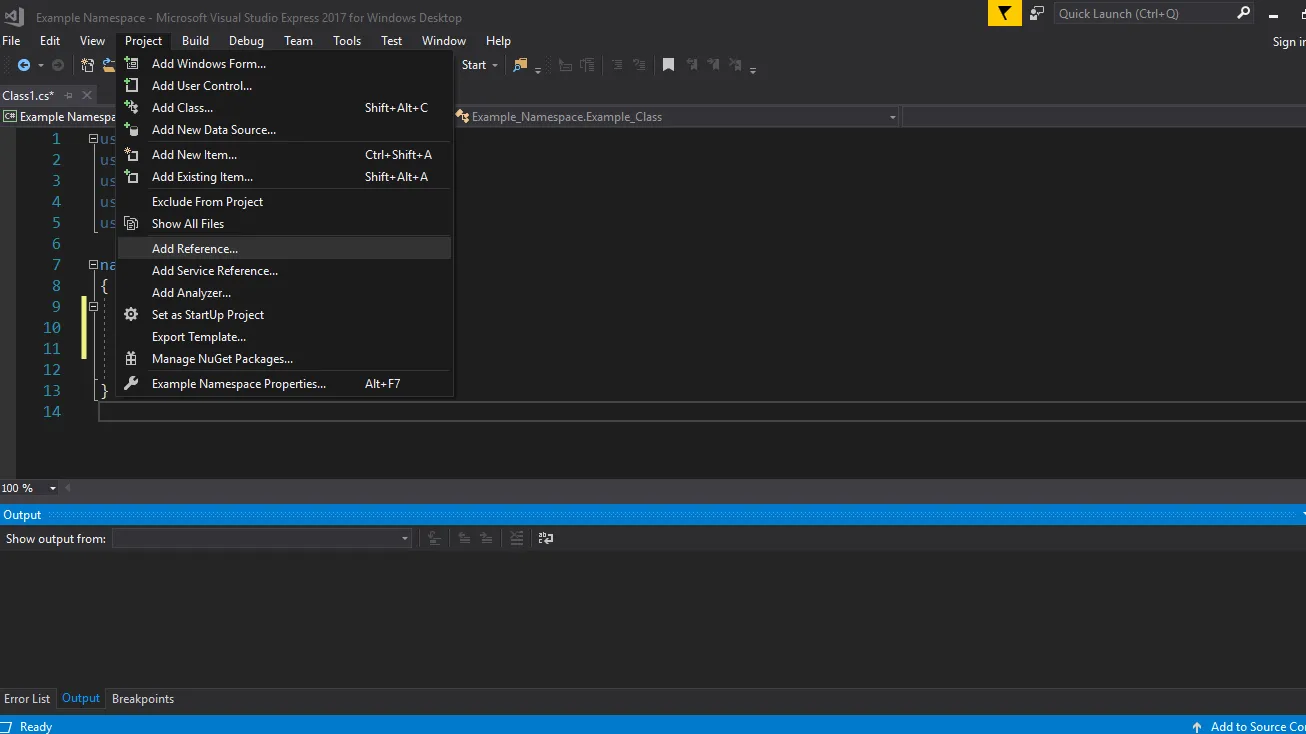Select Export Template... menu entry
The image size is (1306, 734).
click(285, 336)
